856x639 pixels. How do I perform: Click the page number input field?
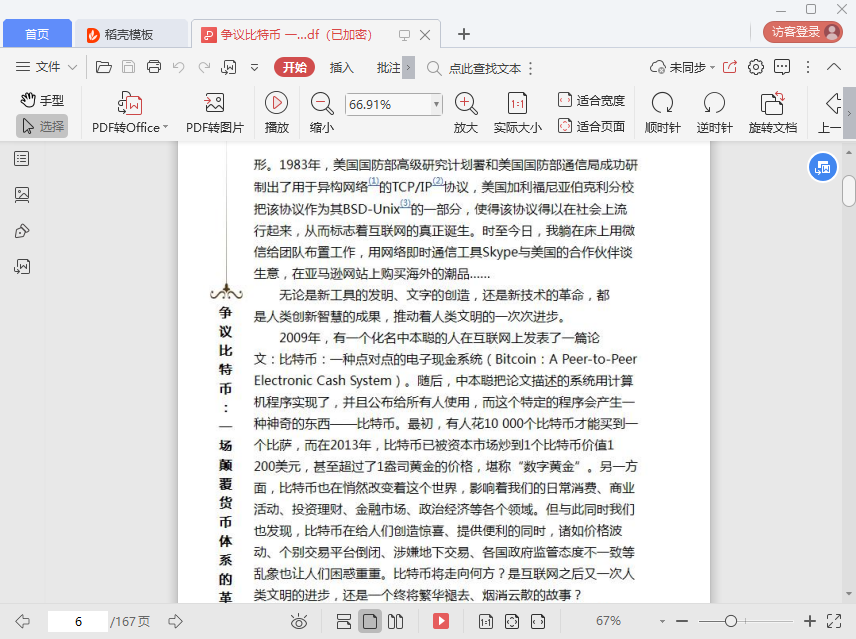tap(77, 621)
